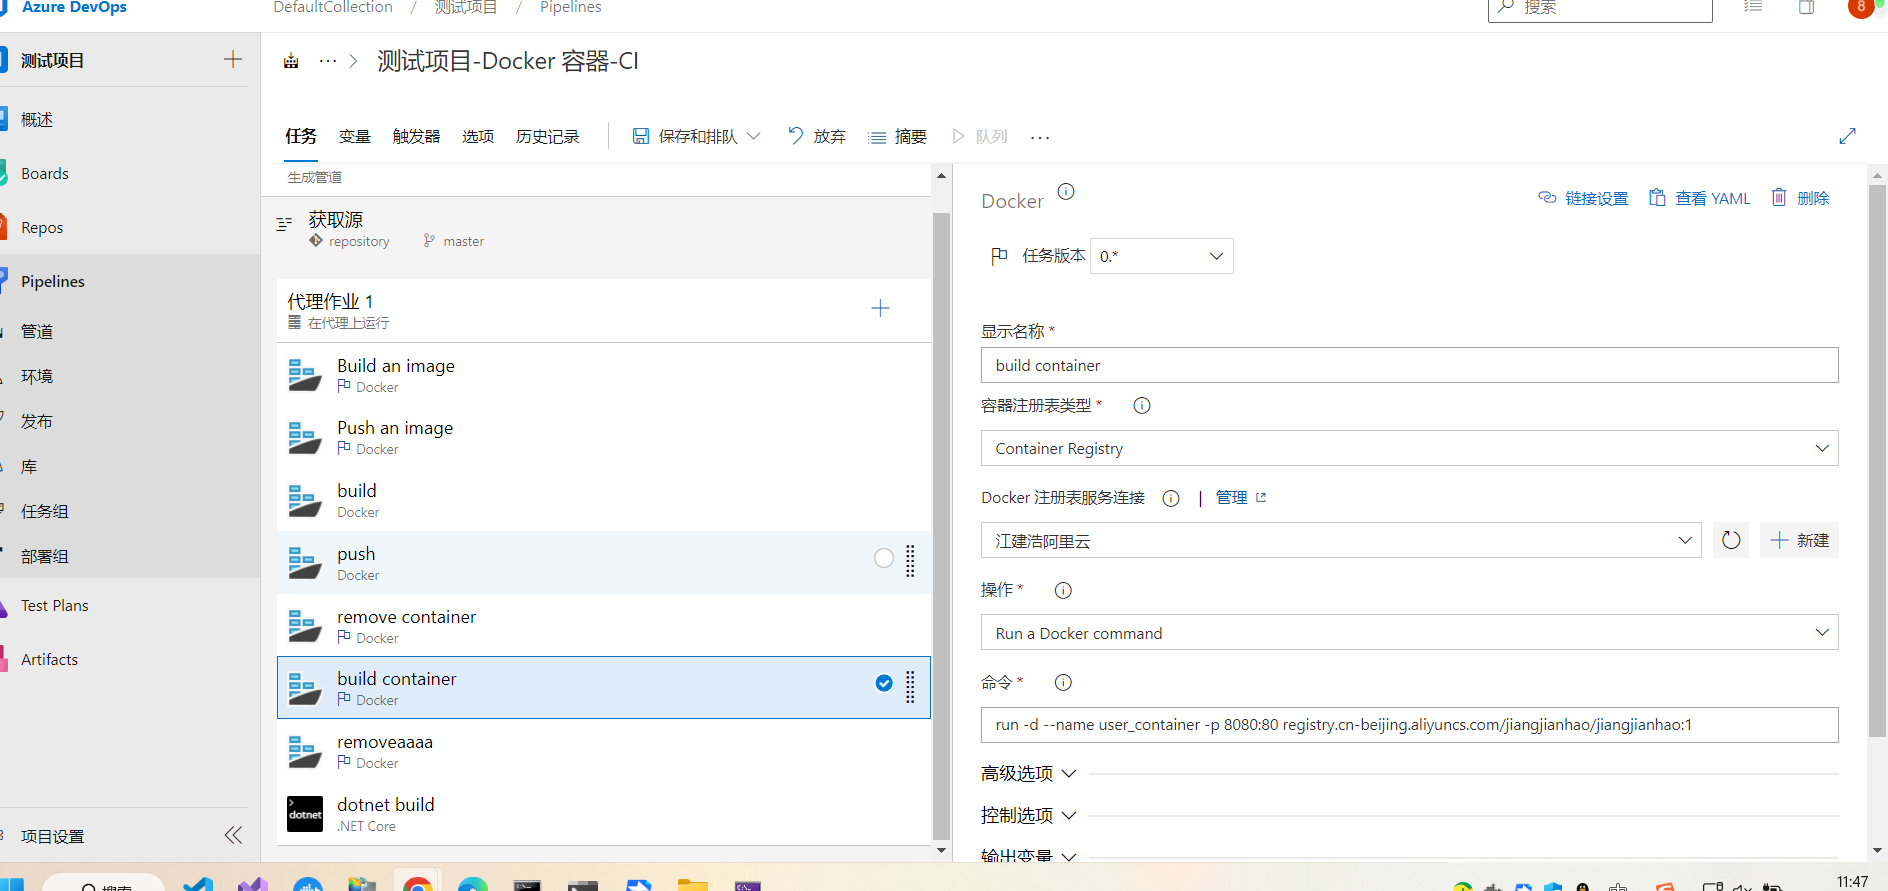
Task: Open the 任务版本 dropdown
Action: tap(1161, 256)
